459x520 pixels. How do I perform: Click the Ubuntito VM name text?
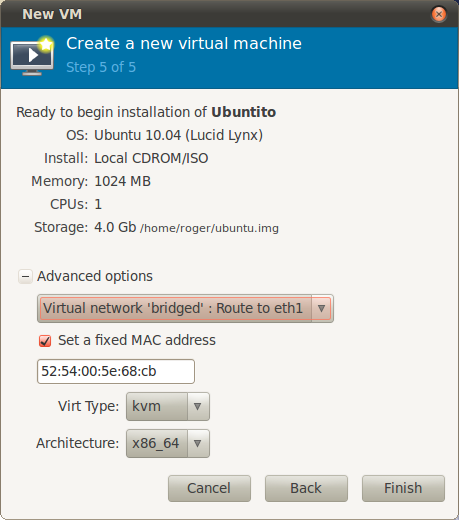tap(244, 112)
